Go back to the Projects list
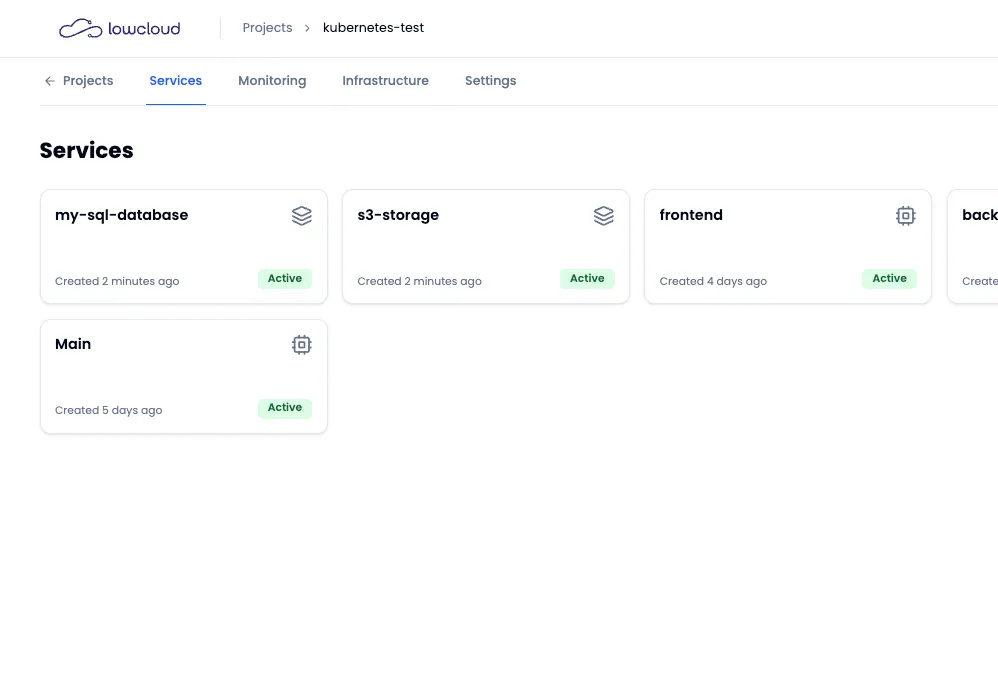Image resolution: width=998 pixels, height=681 pixels. tap(88, 80)
